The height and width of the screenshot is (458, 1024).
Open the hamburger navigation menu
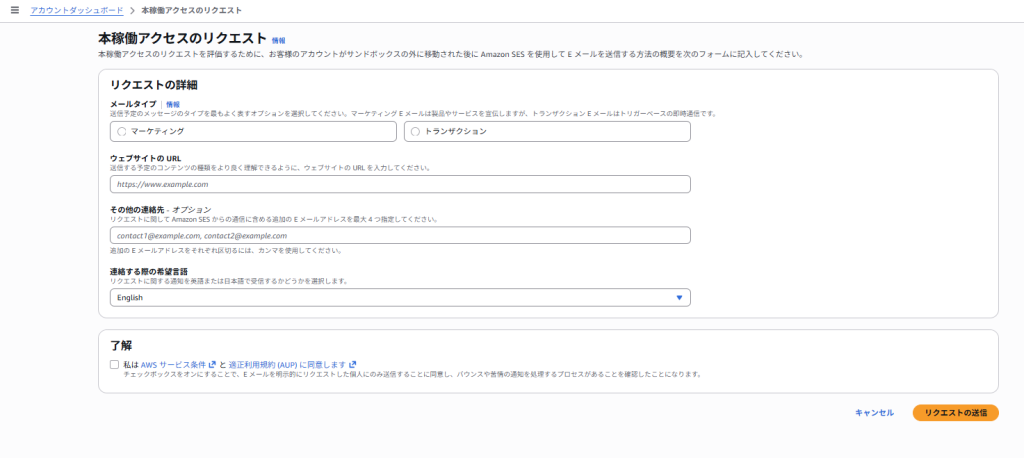click(14, 9)
